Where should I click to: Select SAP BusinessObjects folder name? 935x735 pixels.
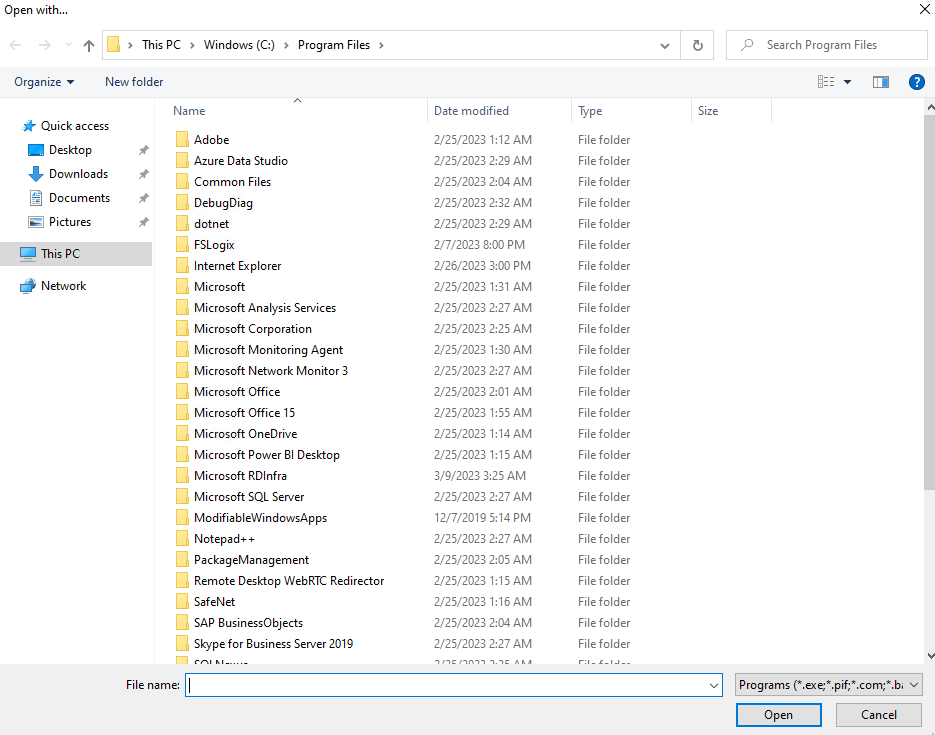coord(248,622)
